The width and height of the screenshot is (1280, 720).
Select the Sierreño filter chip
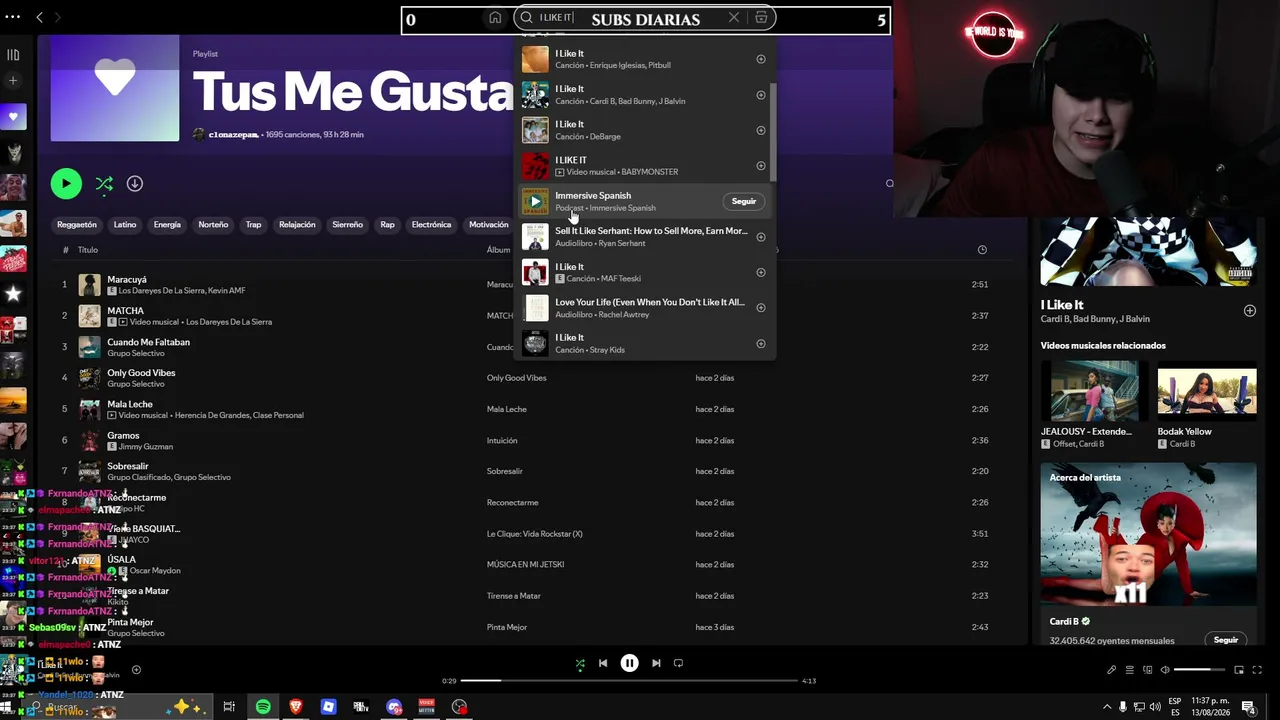[x=348, y=225]
